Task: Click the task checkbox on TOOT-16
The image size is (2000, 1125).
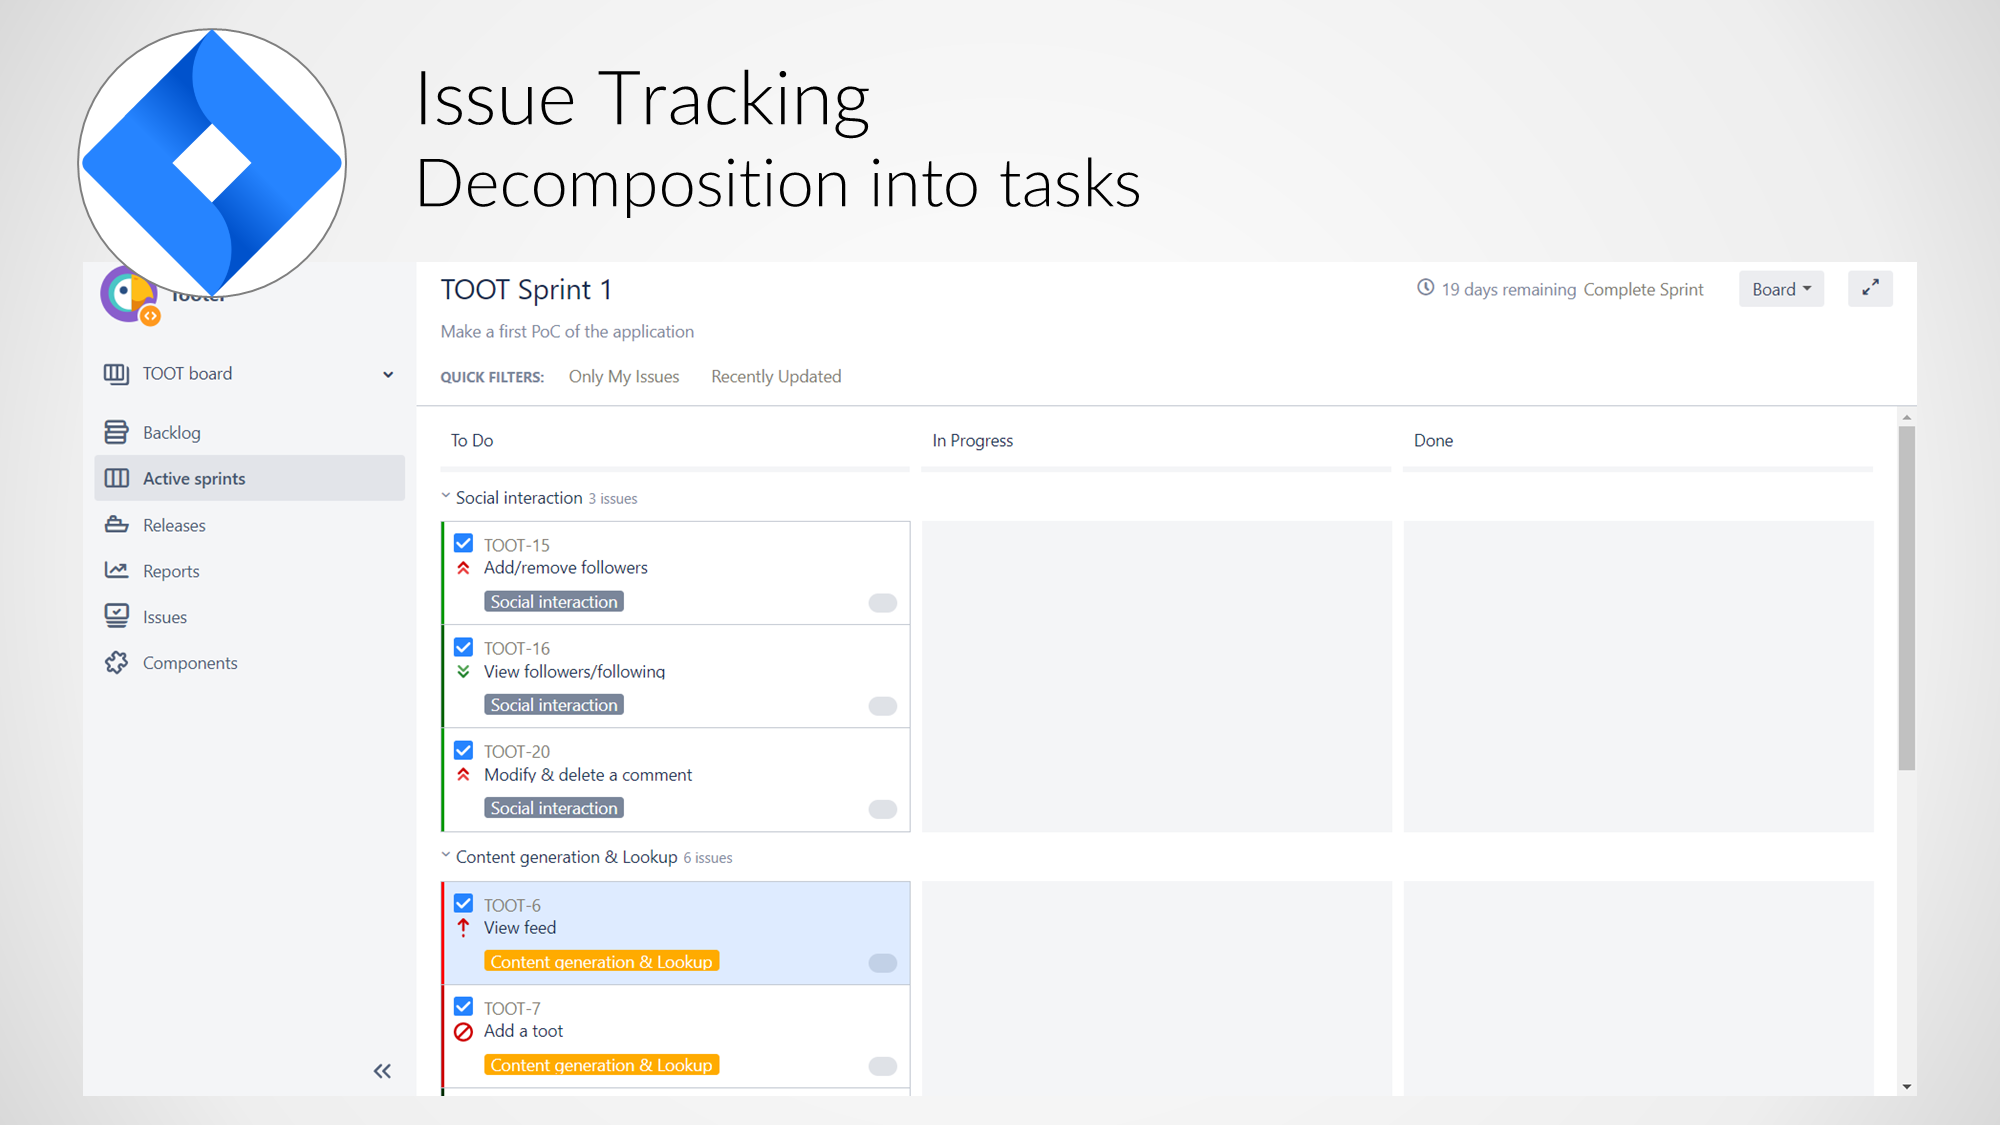Action: [x=463, y=647]
